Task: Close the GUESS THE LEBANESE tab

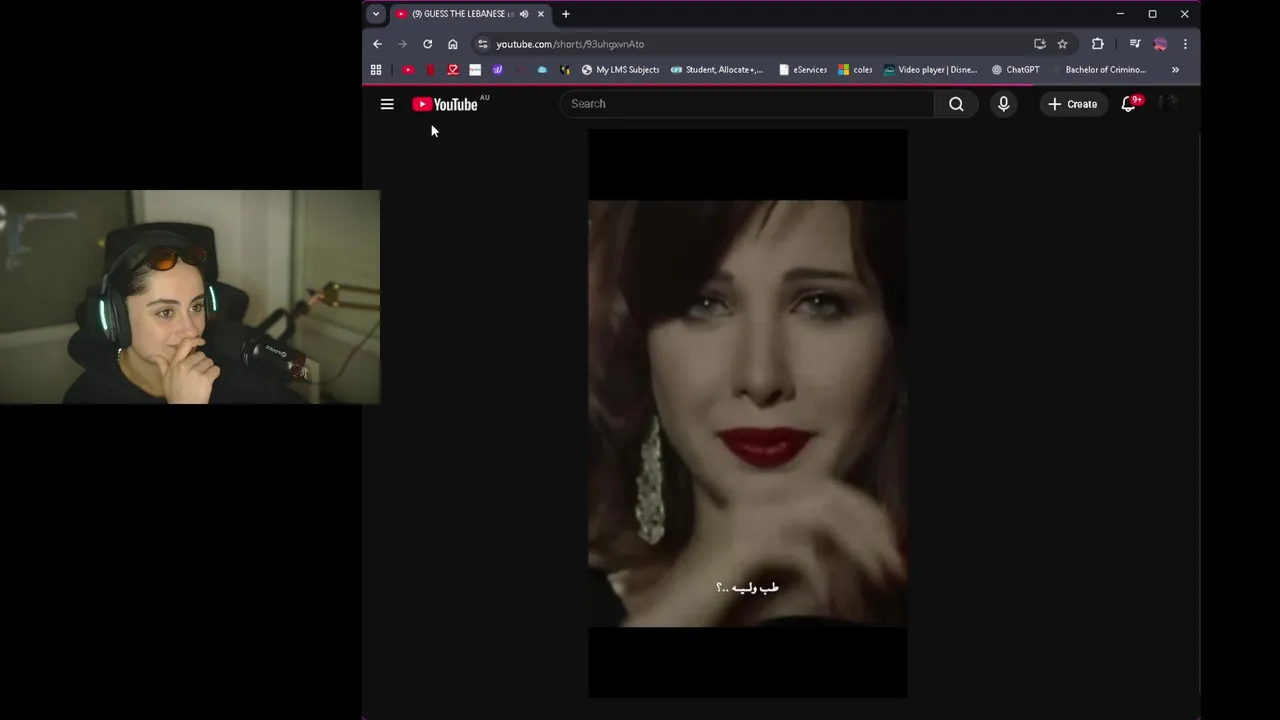Action: (541, 14)
